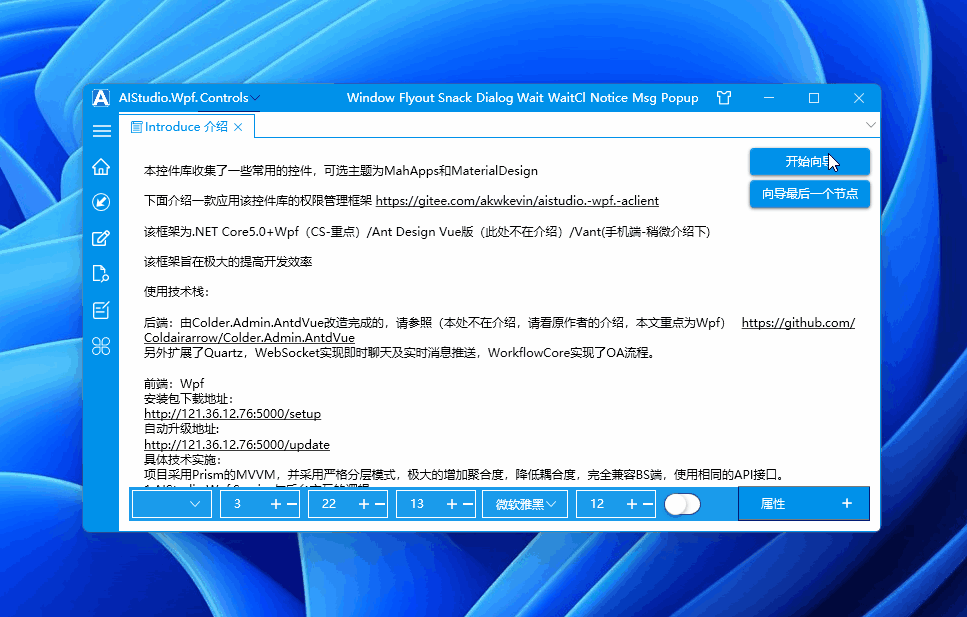Go to the Home sidebar icon
Screen dimensions: 967x617
101,167
